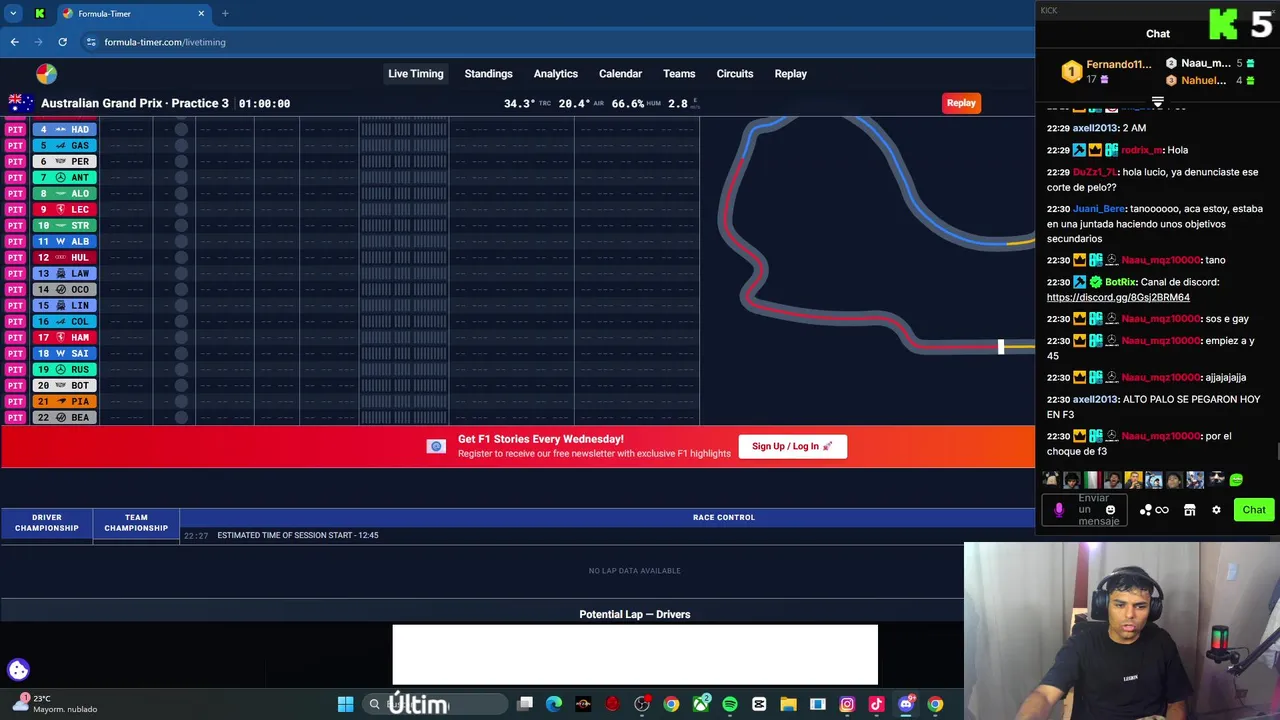This screenshot has height=720, width=1280.
Task: Click Fernando11 top gifter entry
Action: coord(1107,71)
